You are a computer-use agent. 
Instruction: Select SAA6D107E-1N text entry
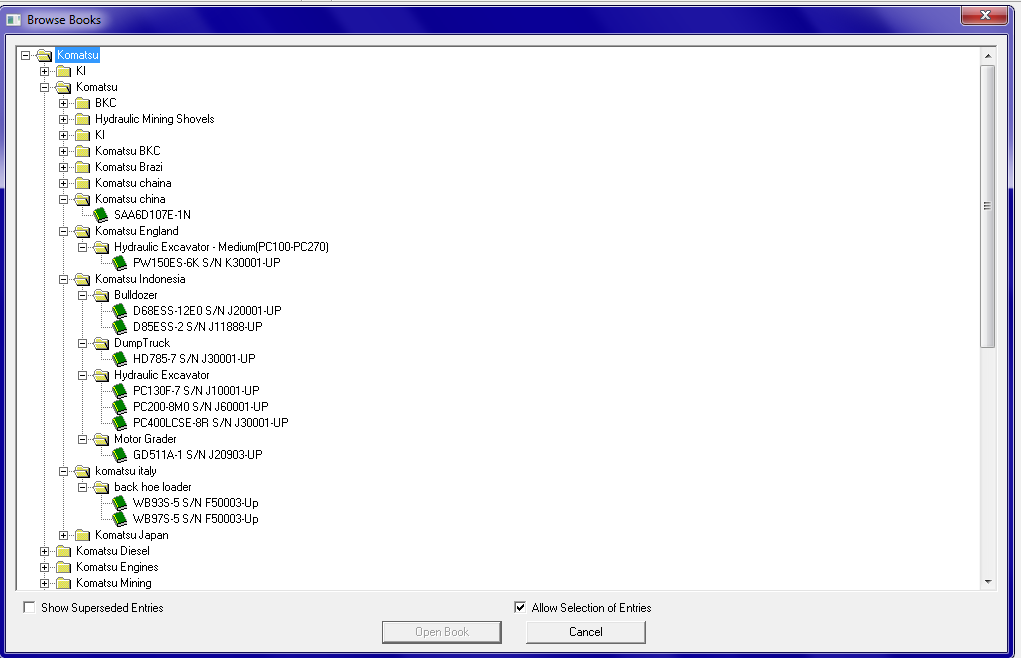(152, 215)
